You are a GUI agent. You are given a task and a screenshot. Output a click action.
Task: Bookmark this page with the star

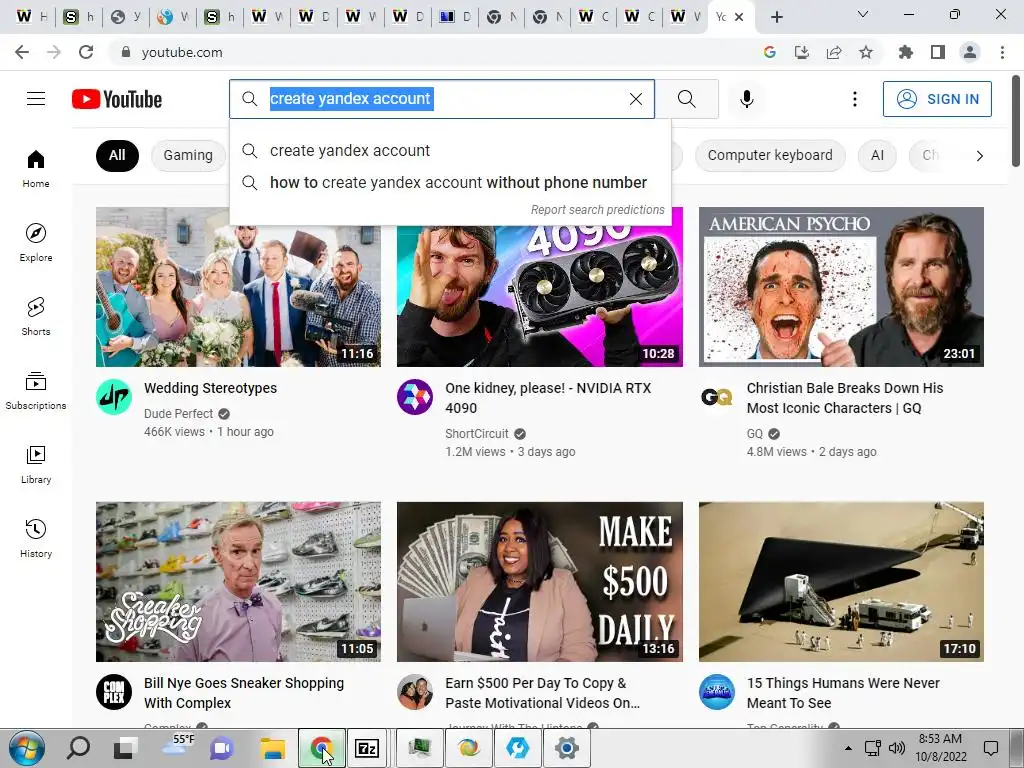pos(866,52)
